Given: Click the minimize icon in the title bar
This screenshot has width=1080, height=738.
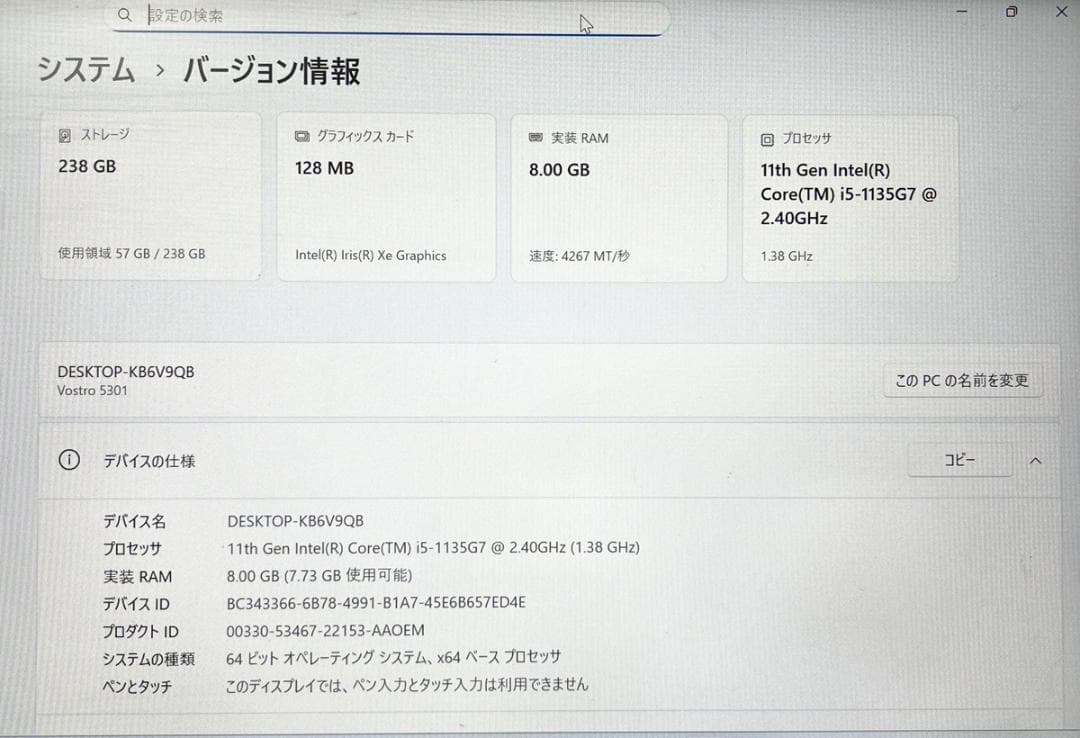Looking at the screenshot, I should click(961, 12).
